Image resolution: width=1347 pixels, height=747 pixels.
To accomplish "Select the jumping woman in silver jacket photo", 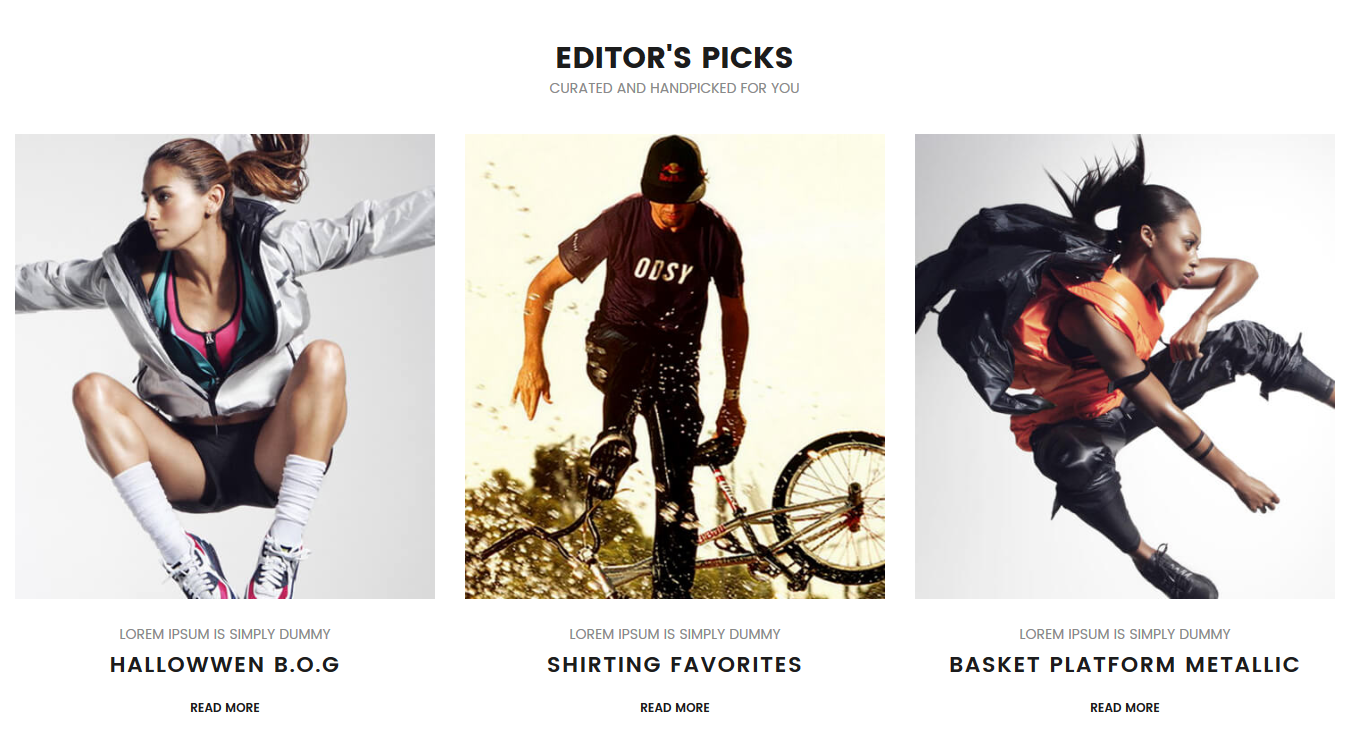I will pos(225,366).
